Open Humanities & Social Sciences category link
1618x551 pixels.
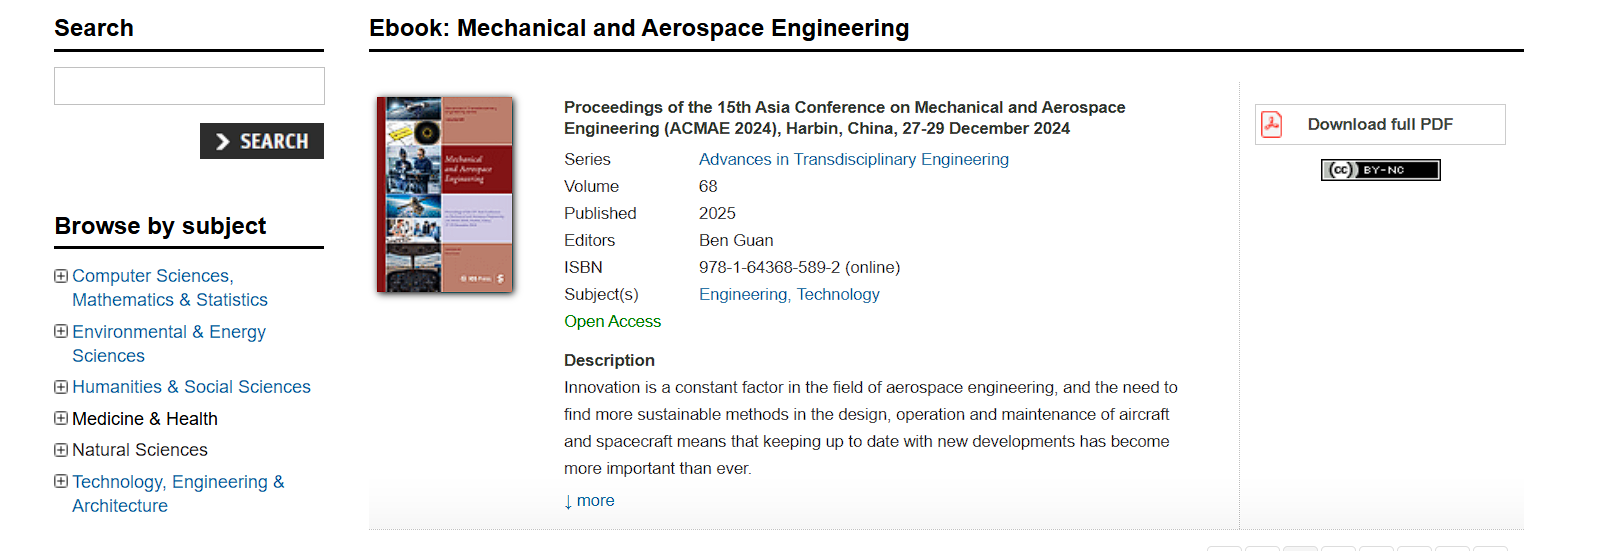[x=191, y=387]
